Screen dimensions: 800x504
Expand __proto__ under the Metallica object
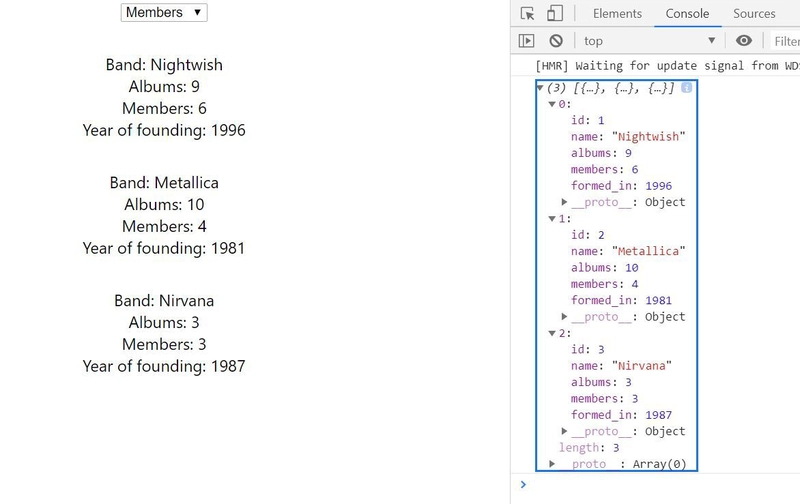564,317
